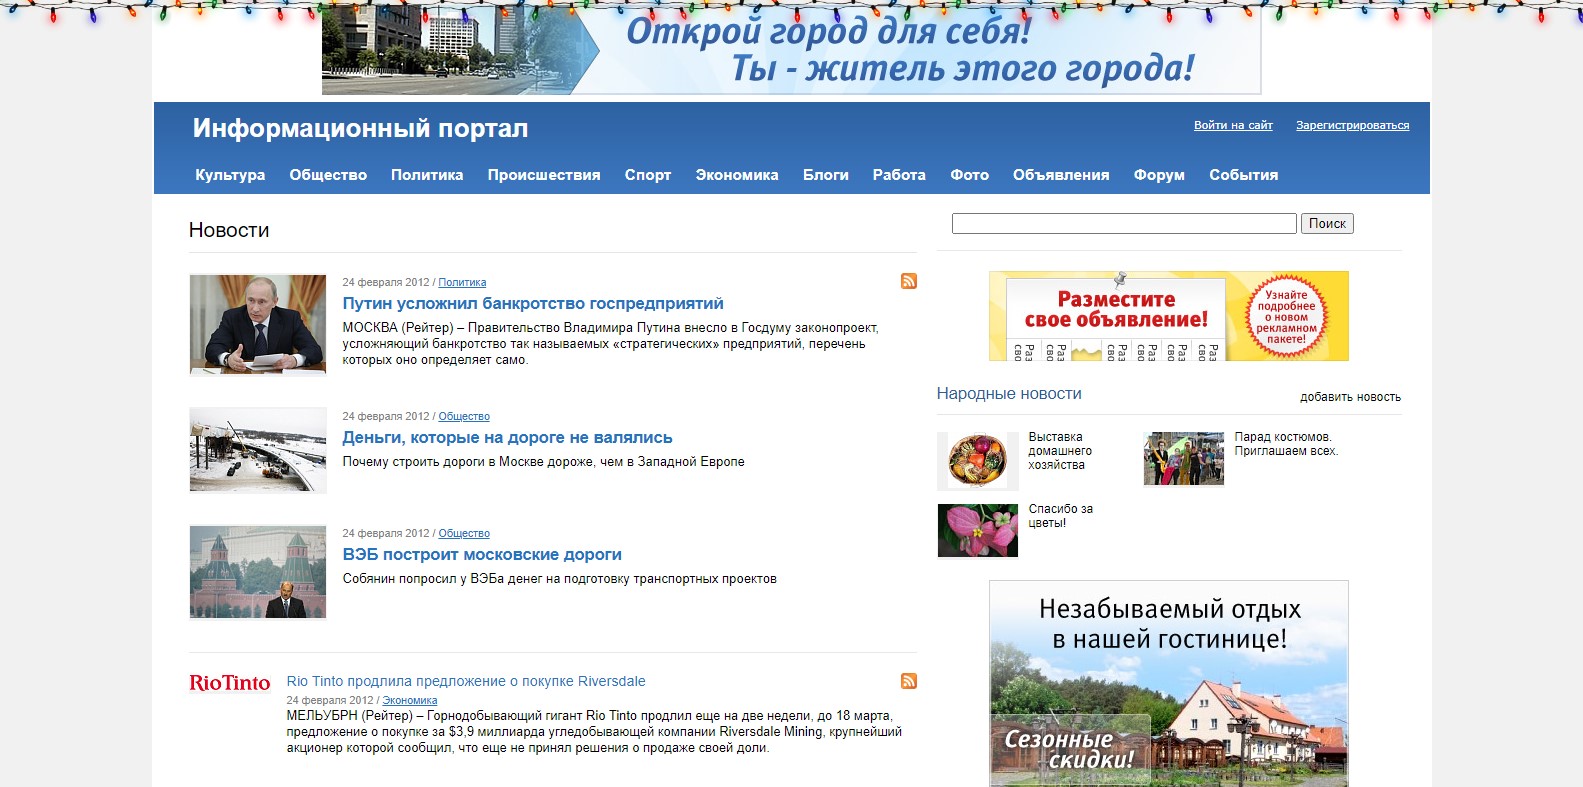This screenshot has width=1583, height=787.
Task: Click the costume parade photo thumbnail
Action: tap(1183, 459)
